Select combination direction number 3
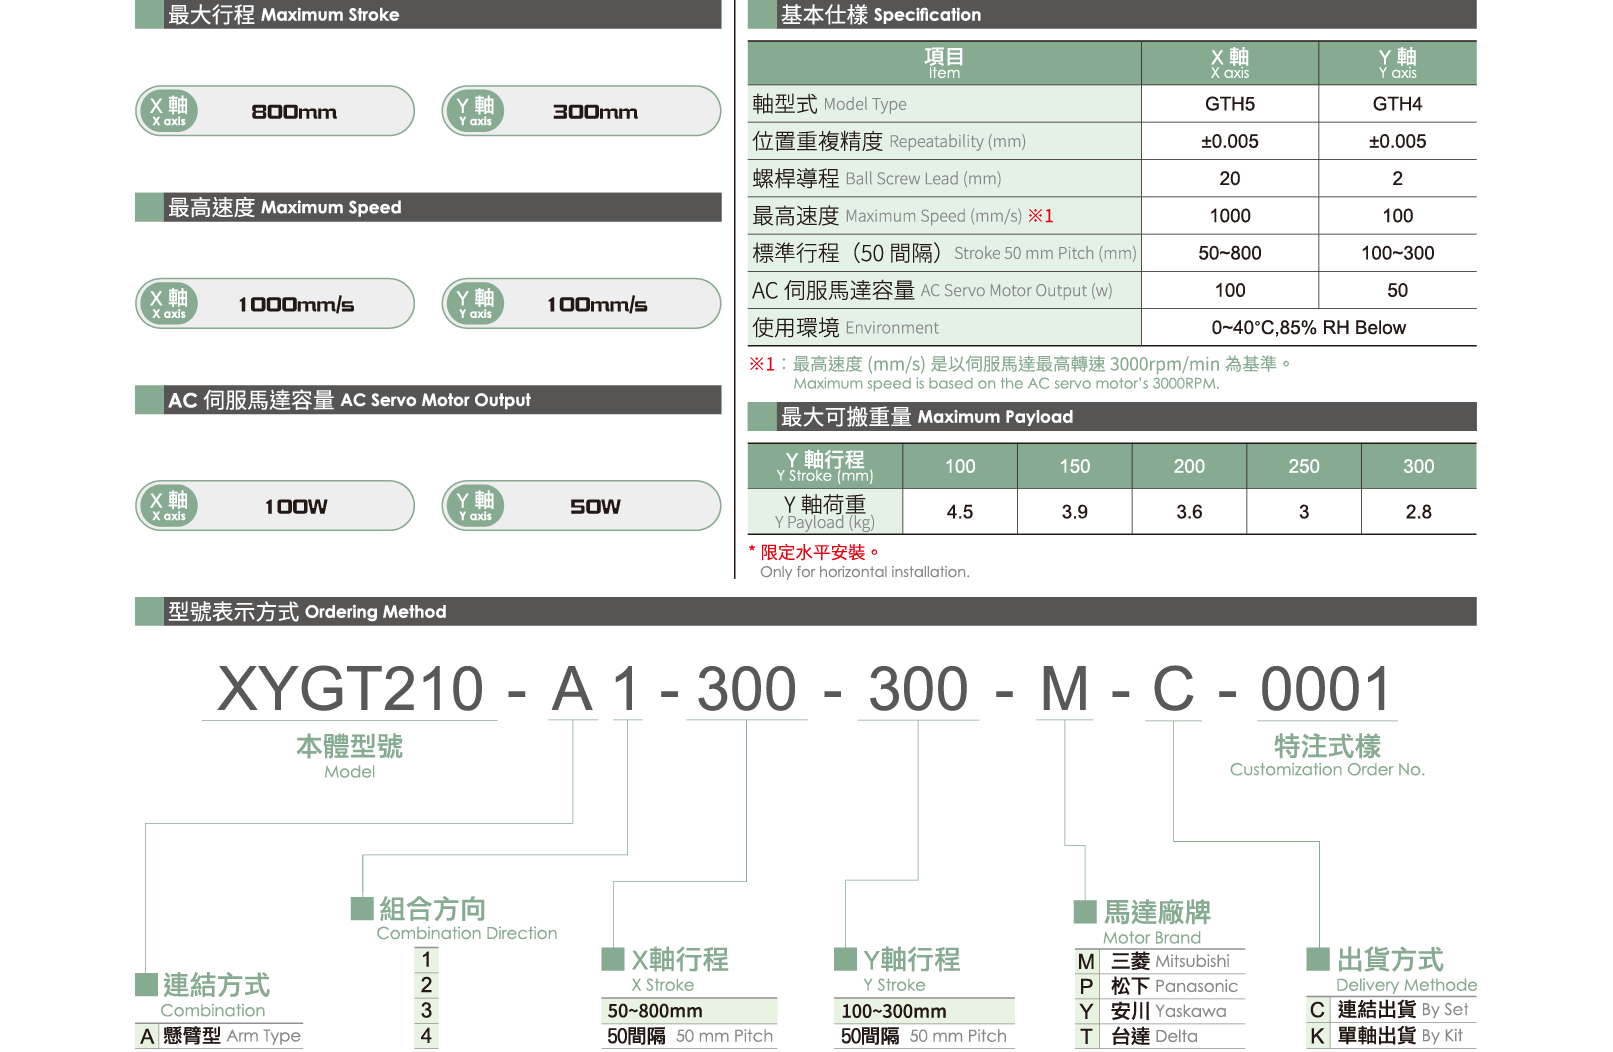The image size is (1613, 1052). (426, 1010)
